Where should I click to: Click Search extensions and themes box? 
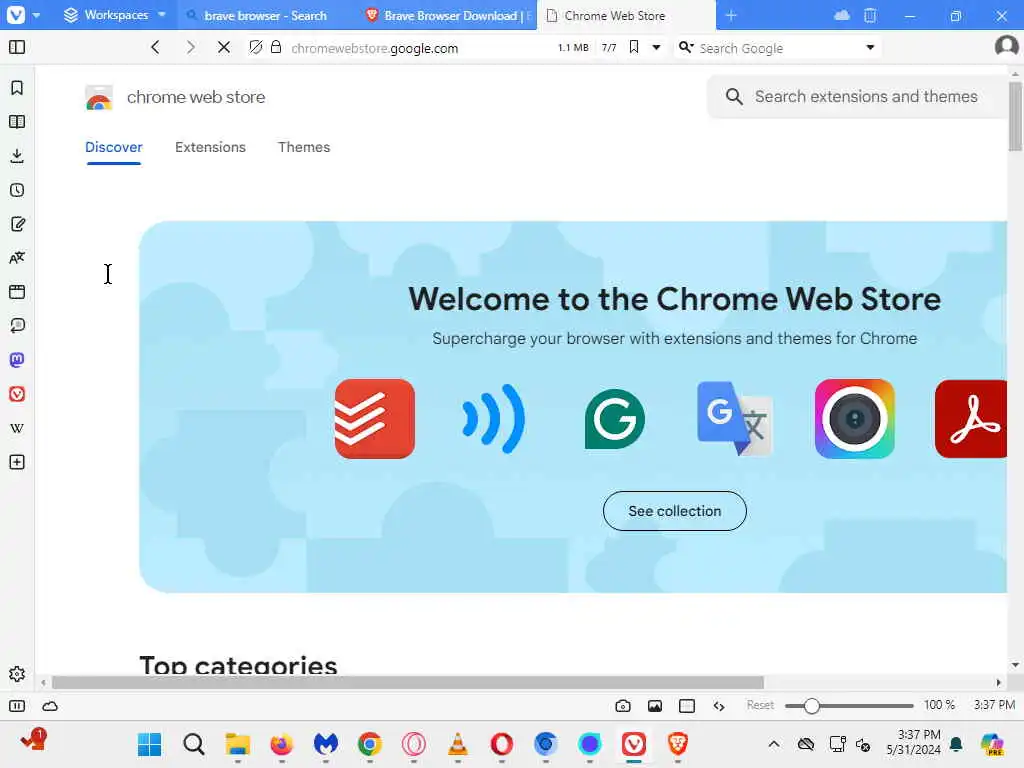[857, 97]
